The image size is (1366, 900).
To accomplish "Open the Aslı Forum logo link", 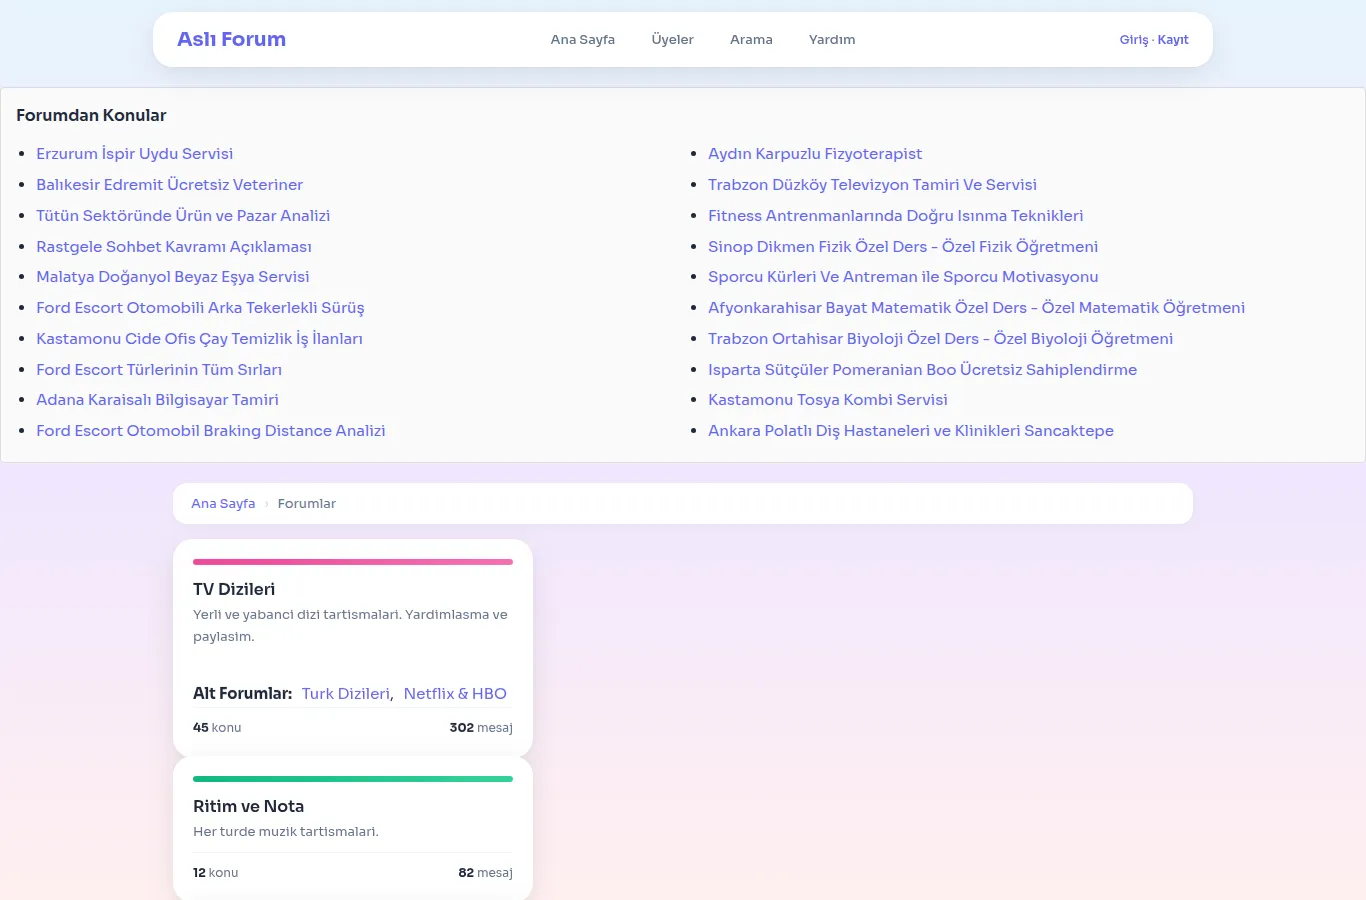I will (231, 39).
